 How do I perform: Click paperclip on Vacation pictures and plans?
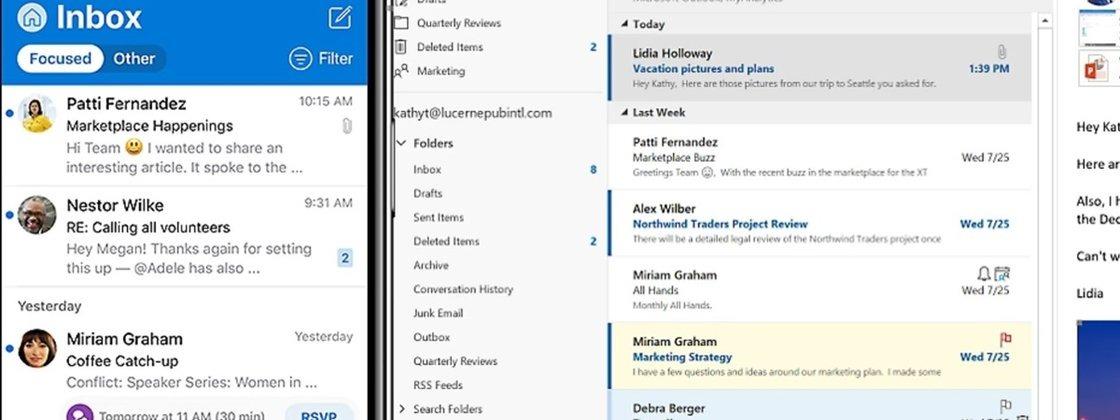pos(1001,52)
